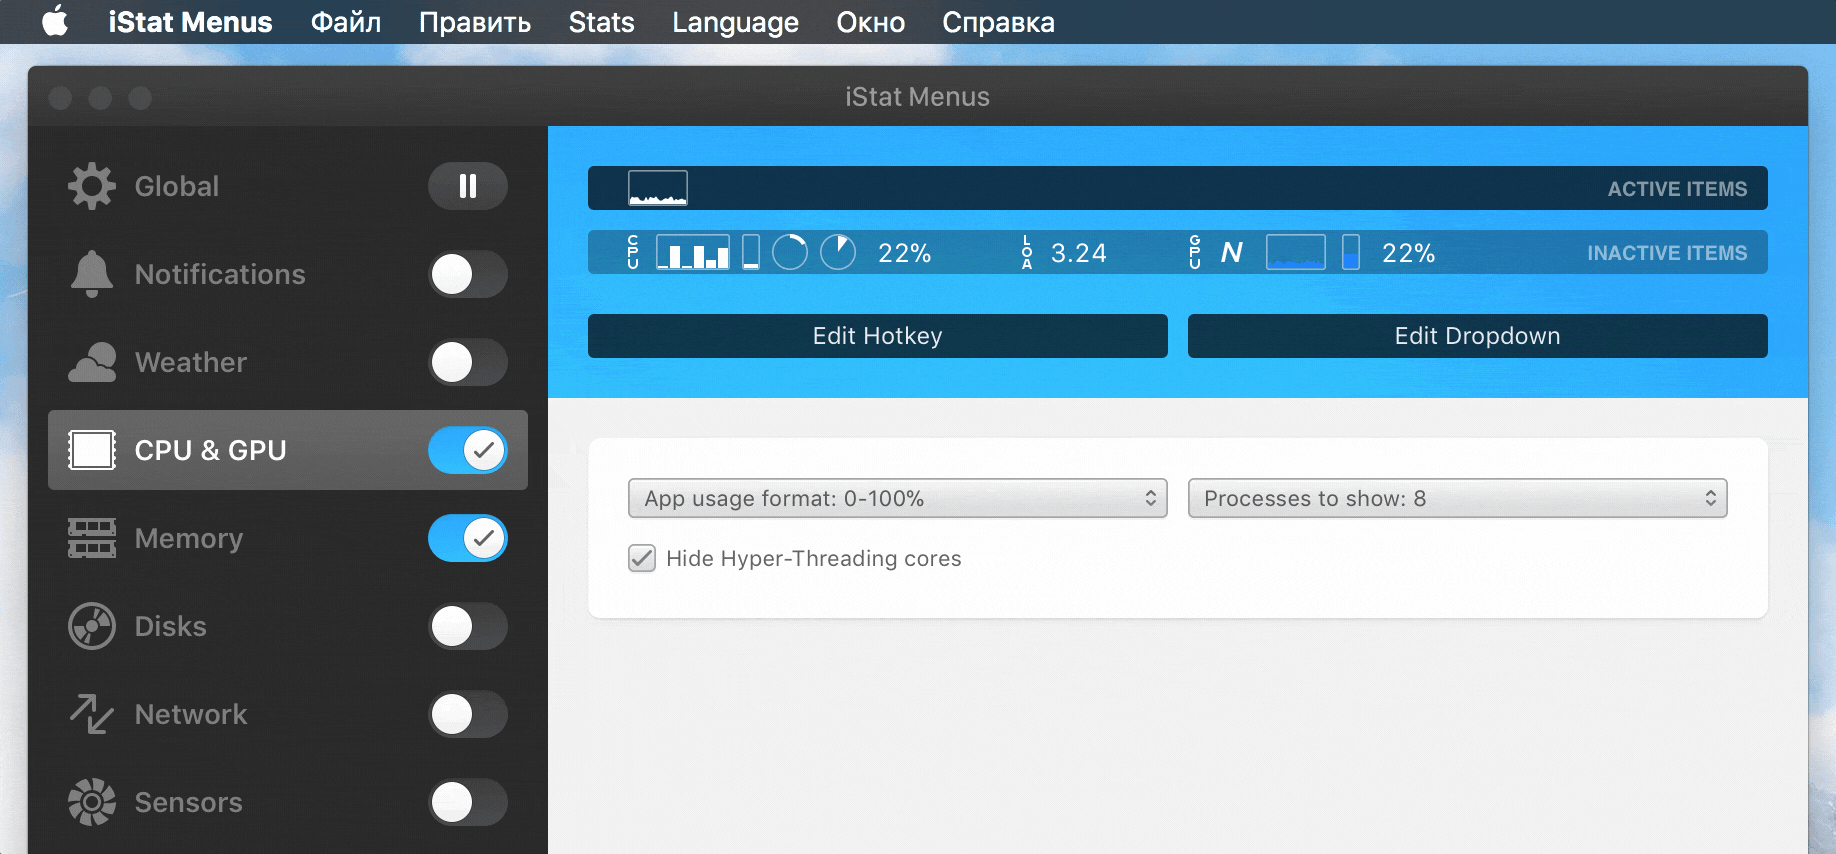Select inactive CPU ring chart item
The height and width of the screenshot is (854, 1836).
coord(790,252)
